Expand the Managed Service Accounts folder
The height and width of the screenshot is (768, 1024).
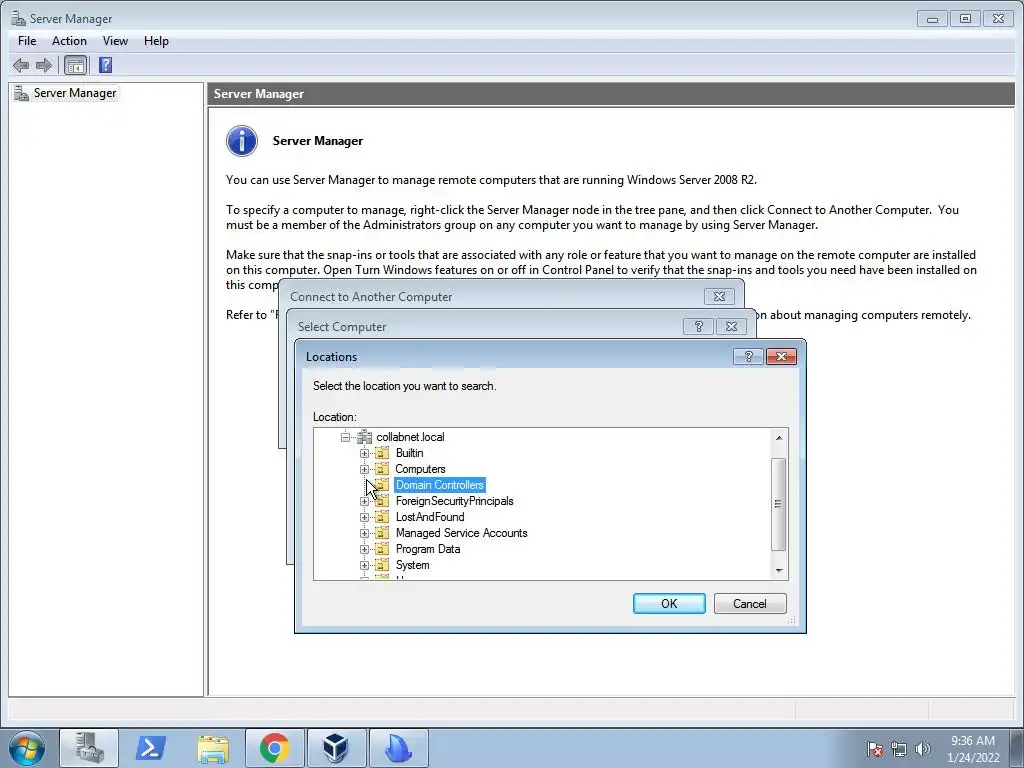[364, 533]
